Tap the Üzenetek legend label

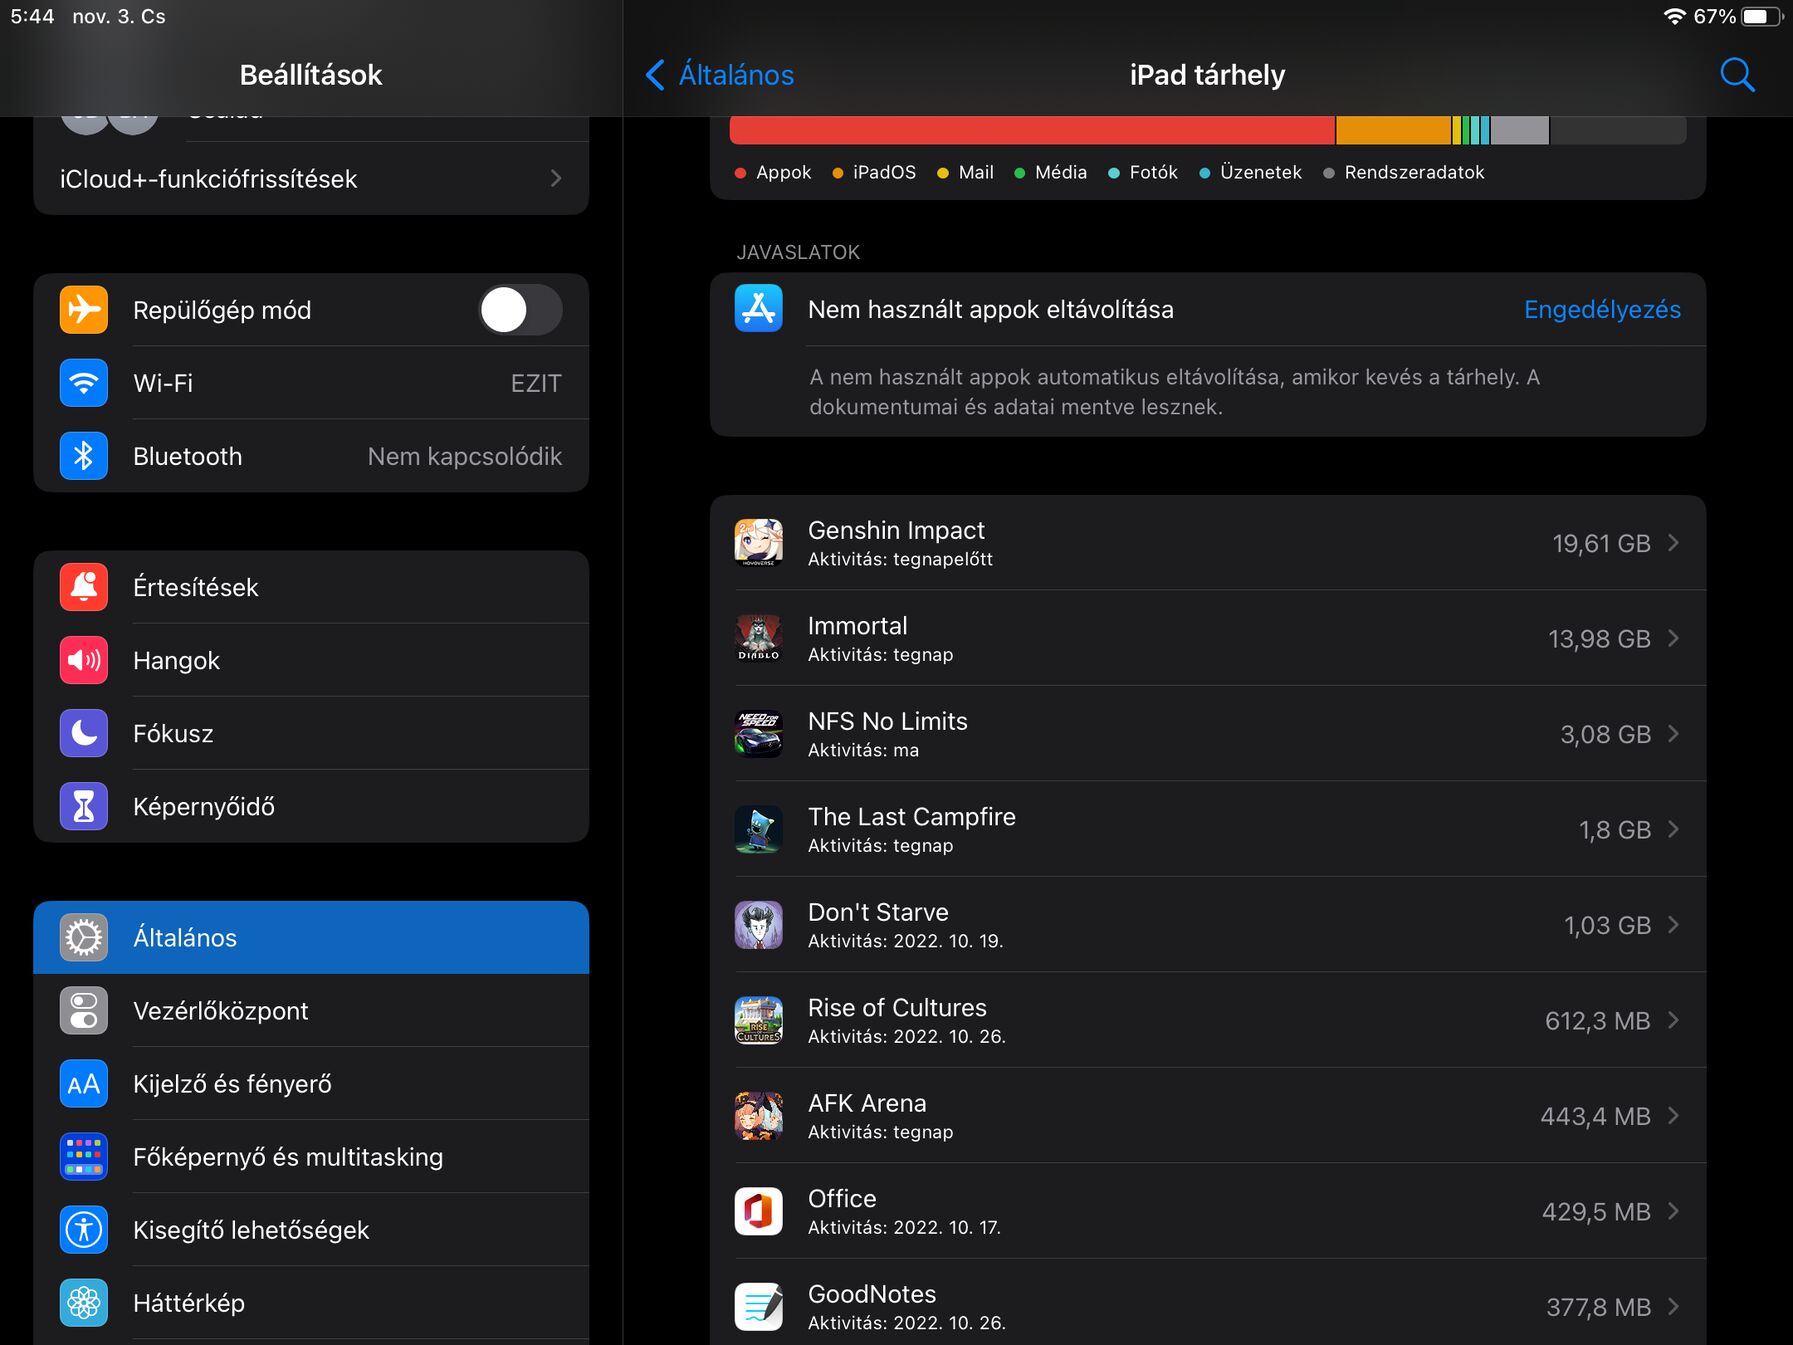click(x=1260, y=172)
